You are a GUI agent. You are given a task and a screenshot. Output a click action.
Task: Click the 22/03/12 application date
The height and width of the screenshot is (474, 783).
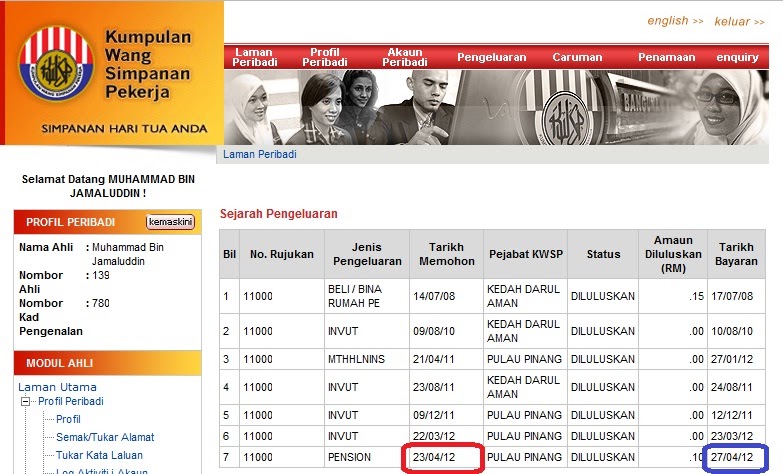tap(434, 436)
